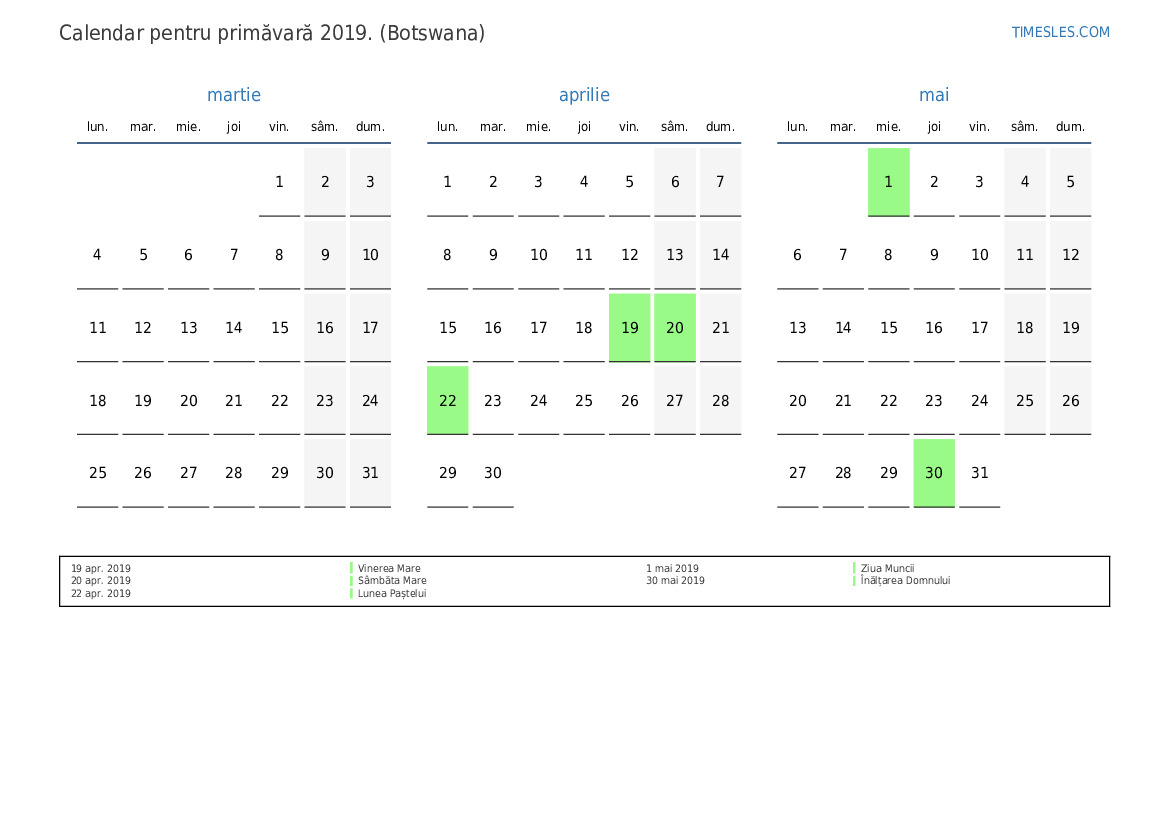Select March 1 in the calendar
This screenshot has height=827, width=1169.
tap(279, 182)
